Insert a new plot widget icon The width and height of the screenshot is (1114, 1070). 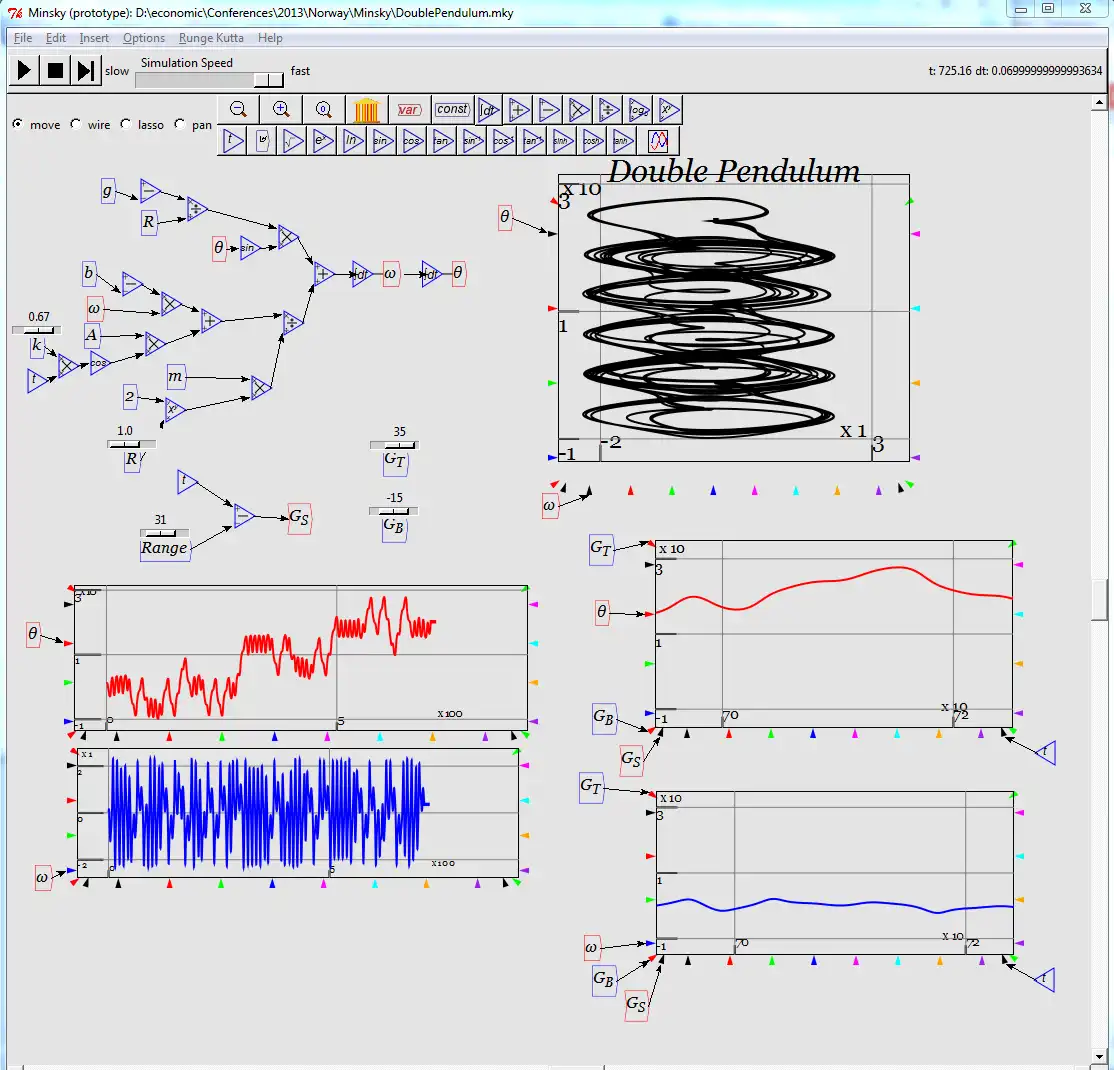pos(659,140)
